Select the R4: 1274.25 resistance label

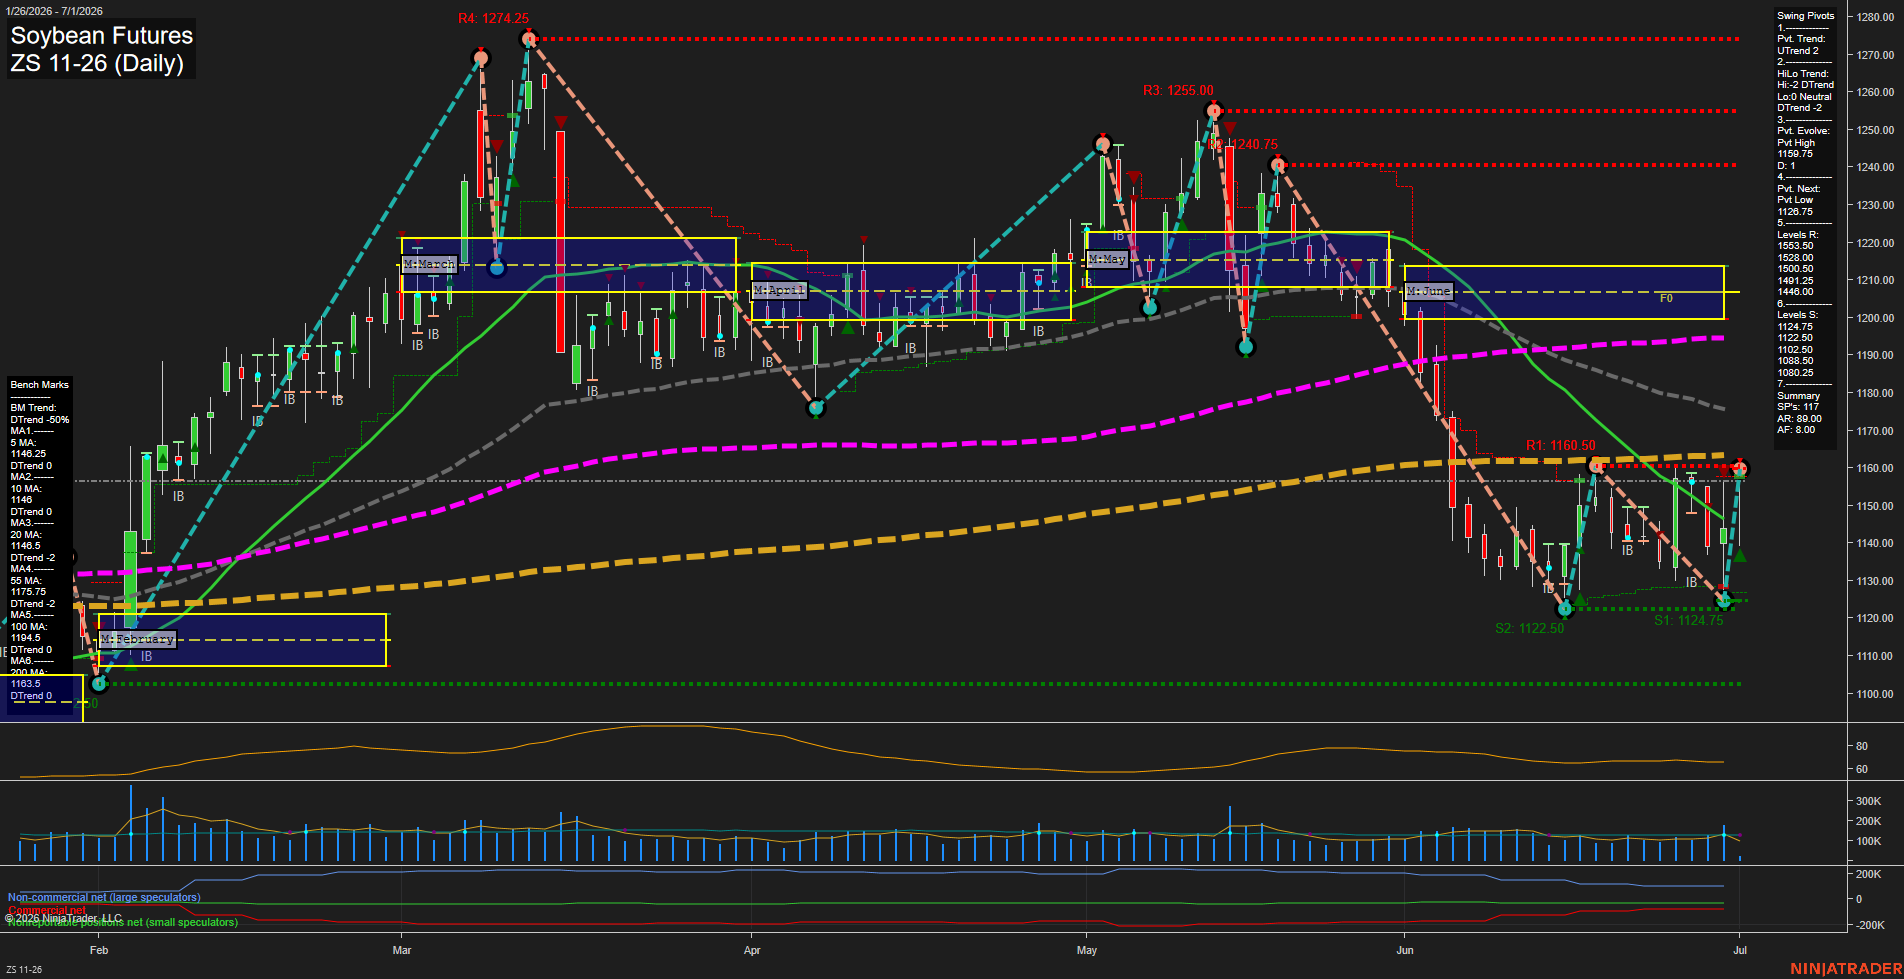click(494, 19)
